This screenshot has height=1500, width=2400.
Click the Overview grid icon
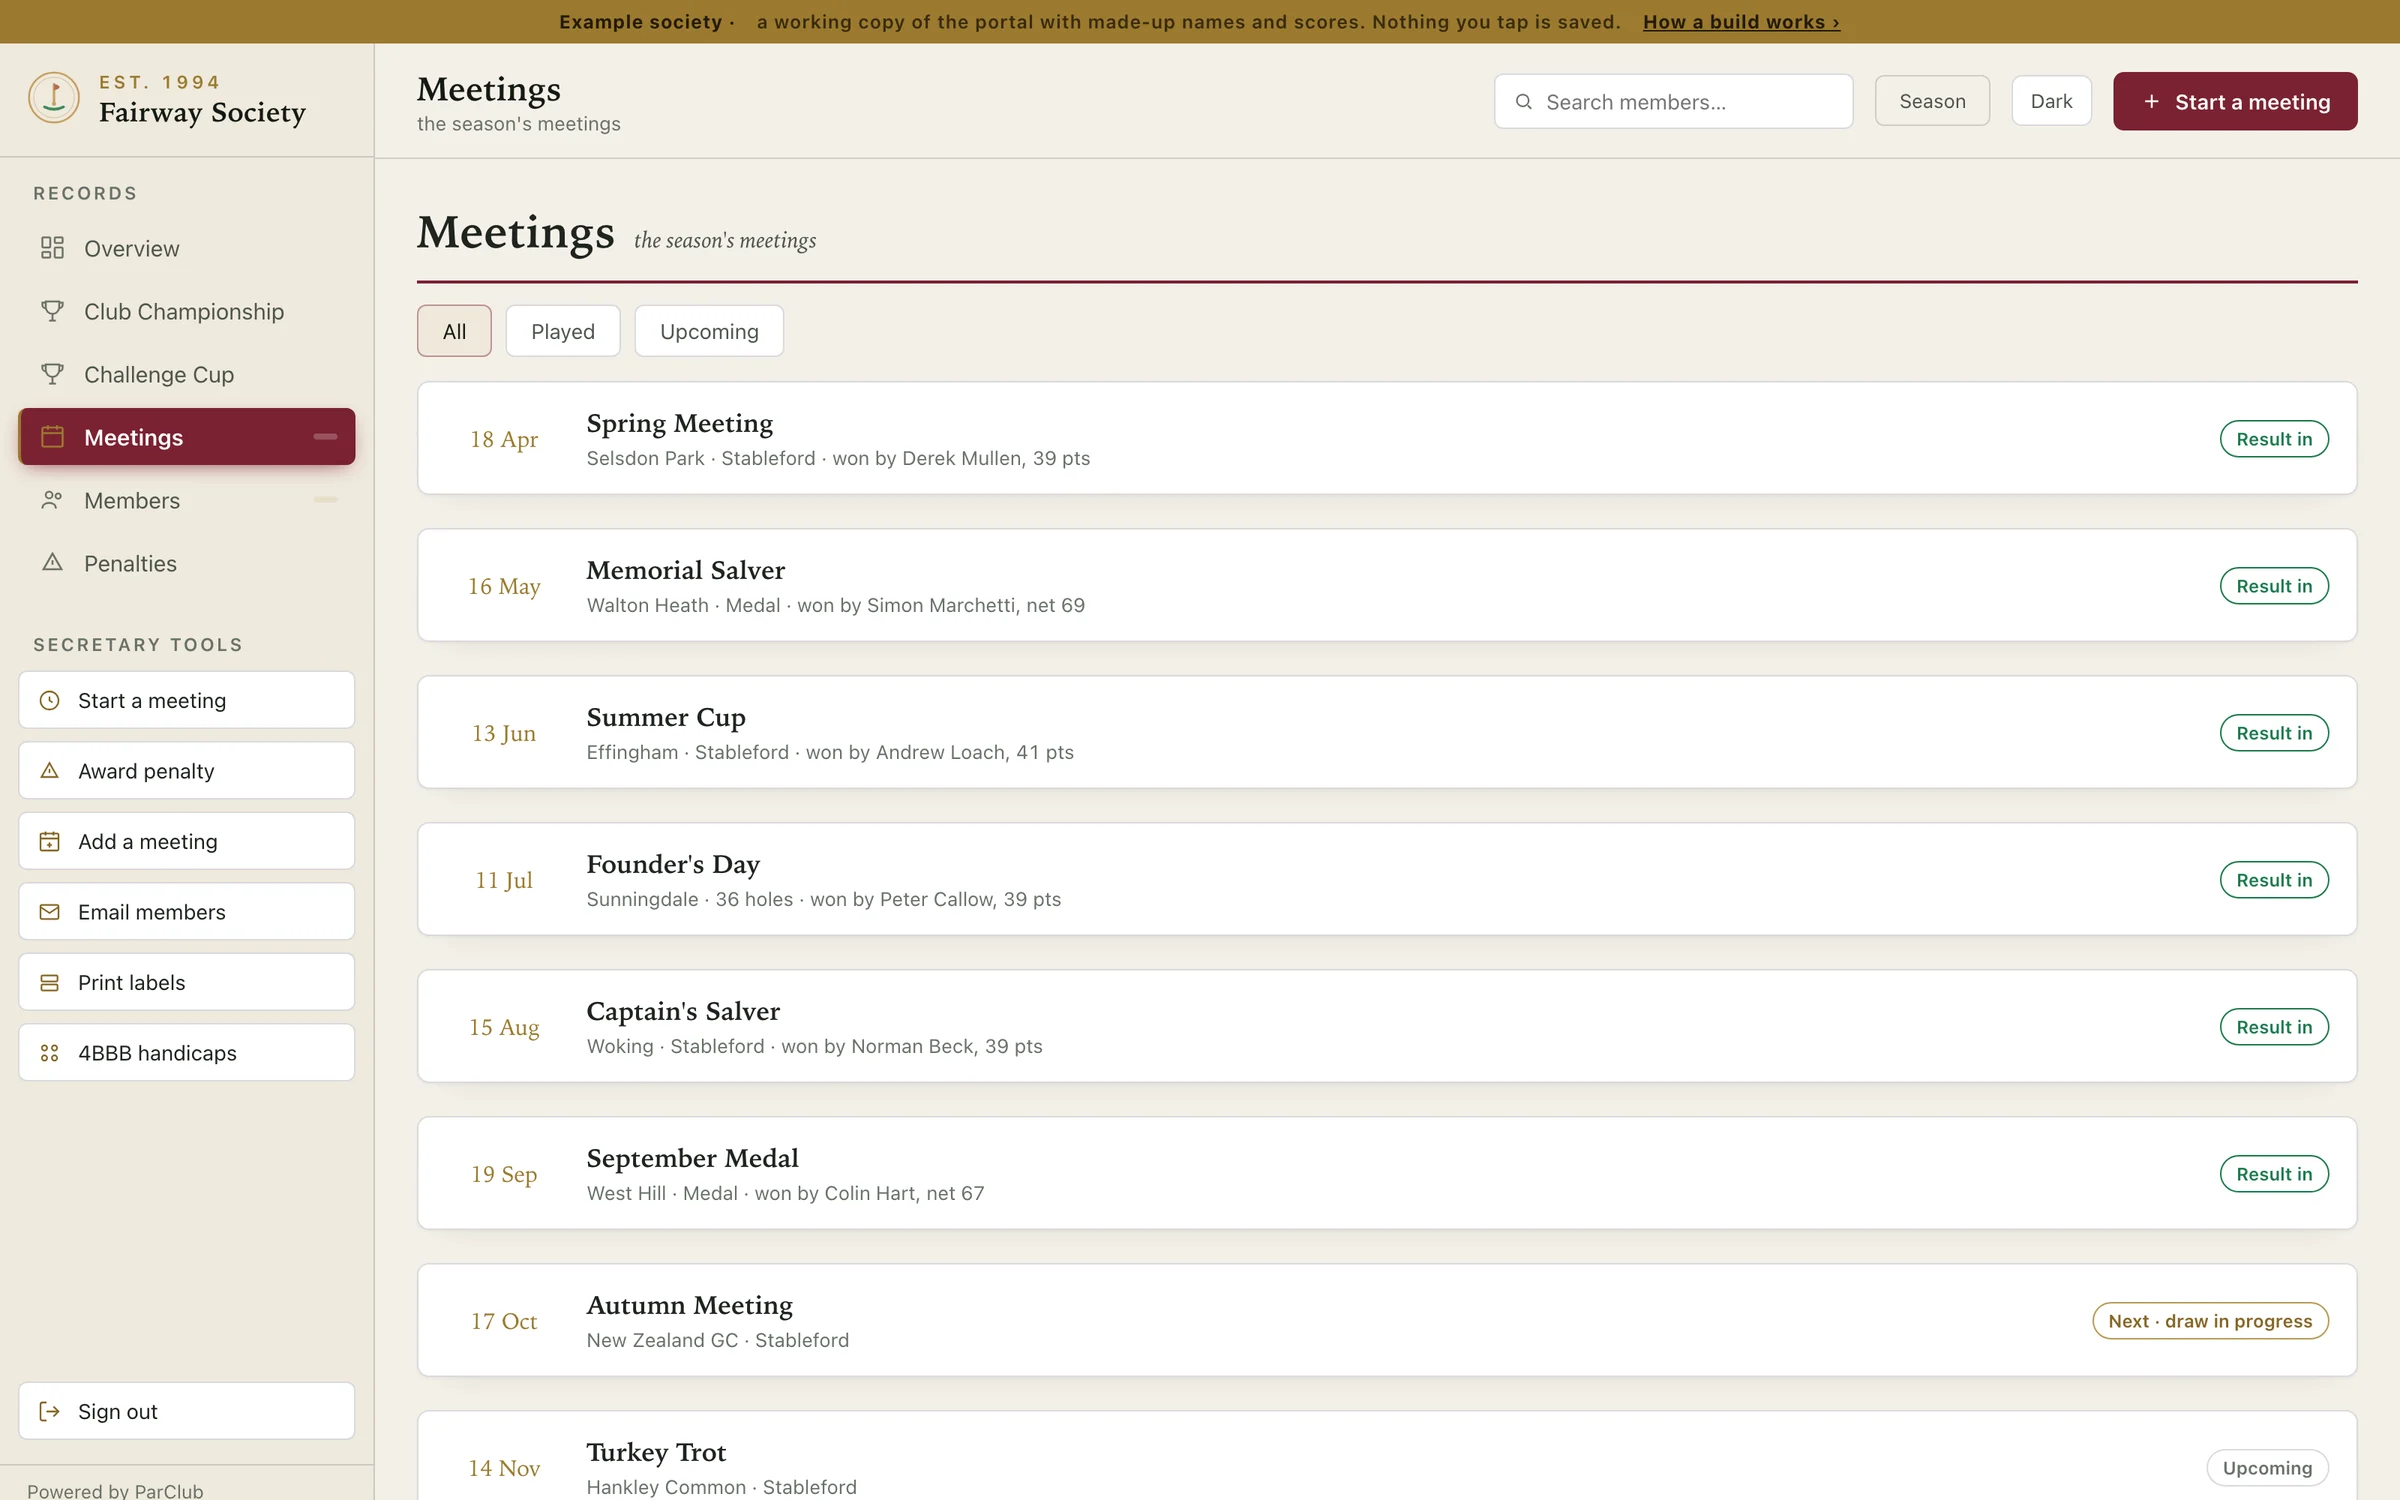52,248
